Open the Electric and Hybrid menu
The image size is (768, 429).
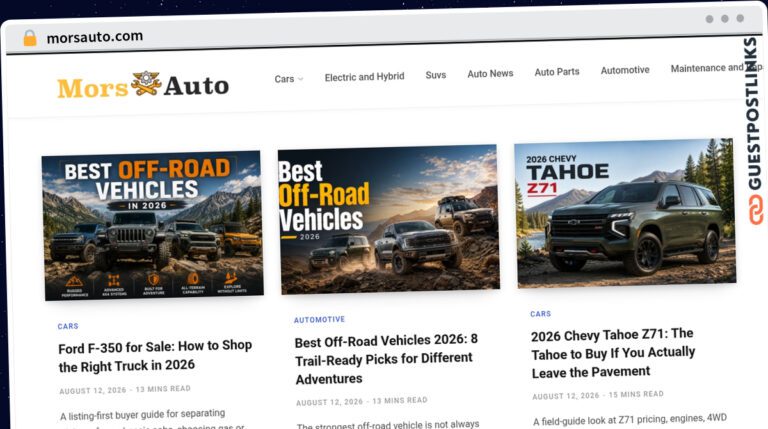[364, 77]
